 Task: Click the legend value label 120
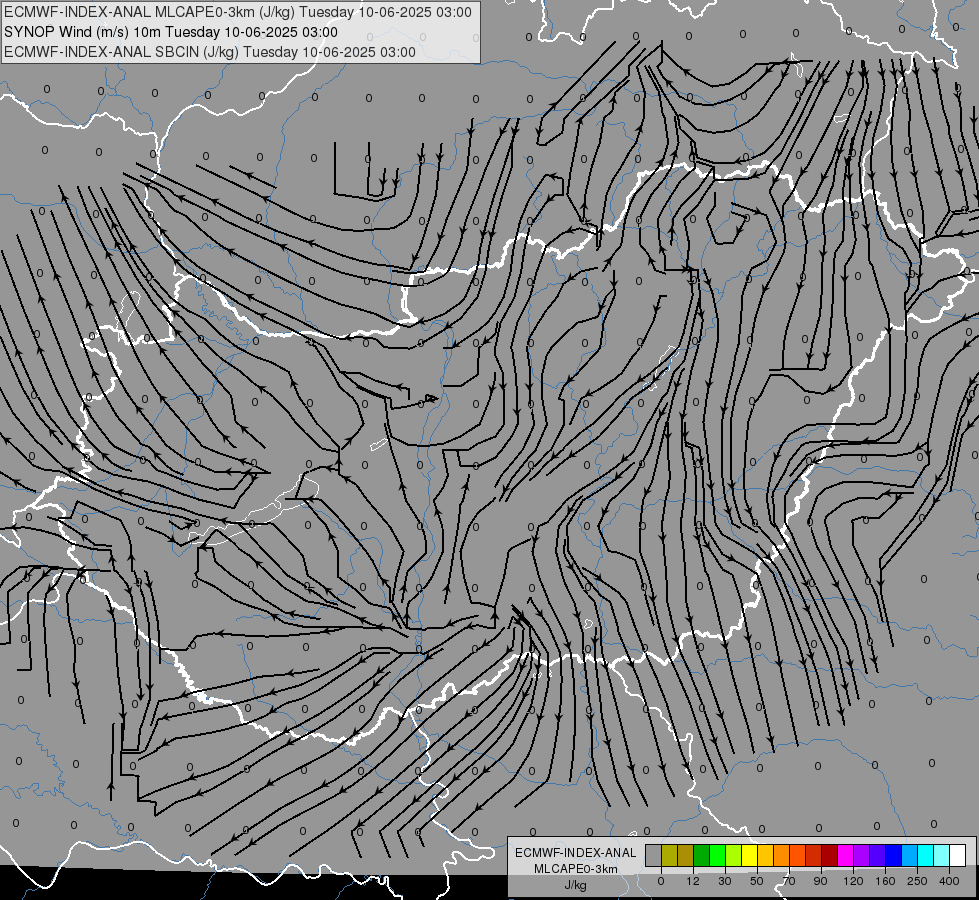pos(853,881)
